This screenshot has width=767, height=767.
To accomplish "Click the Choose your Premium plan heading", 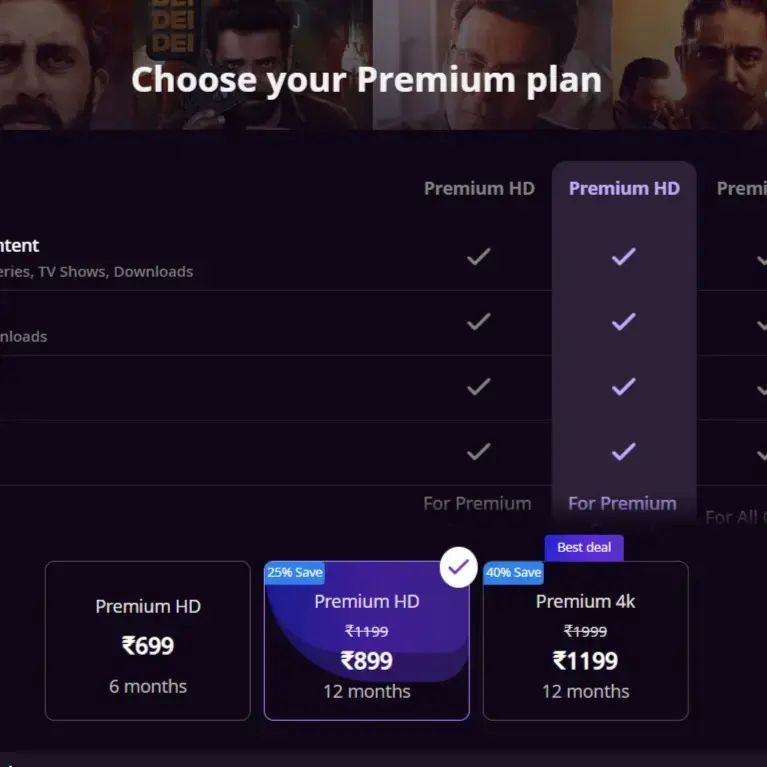I will click(366, 79).
